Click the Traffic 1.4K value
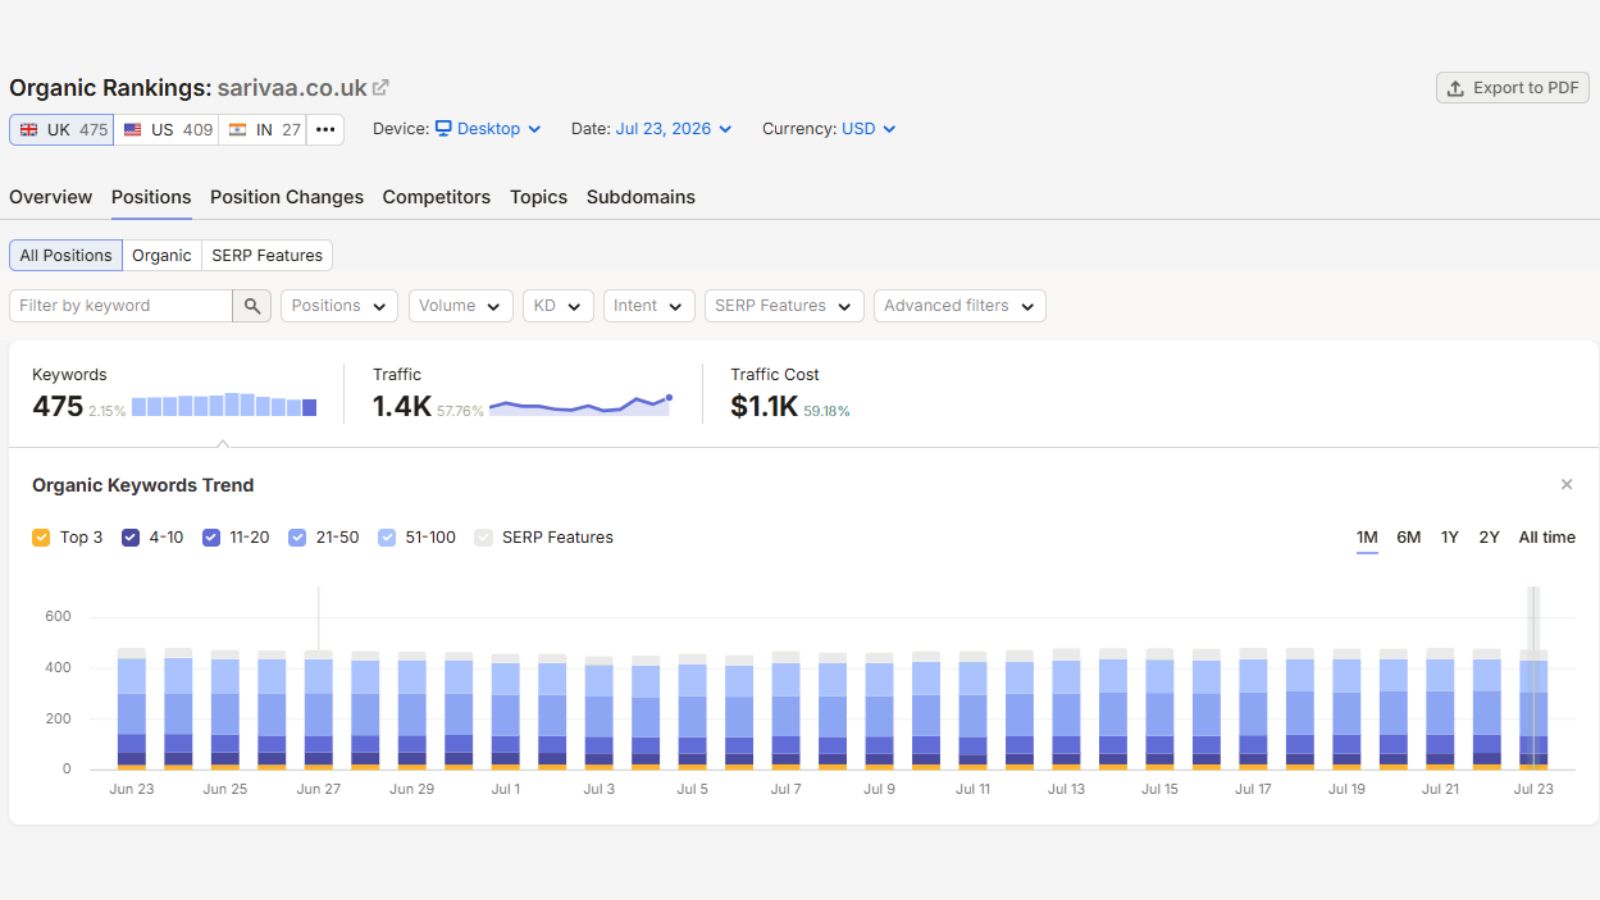1600x900 pixels. coord(402,406)
